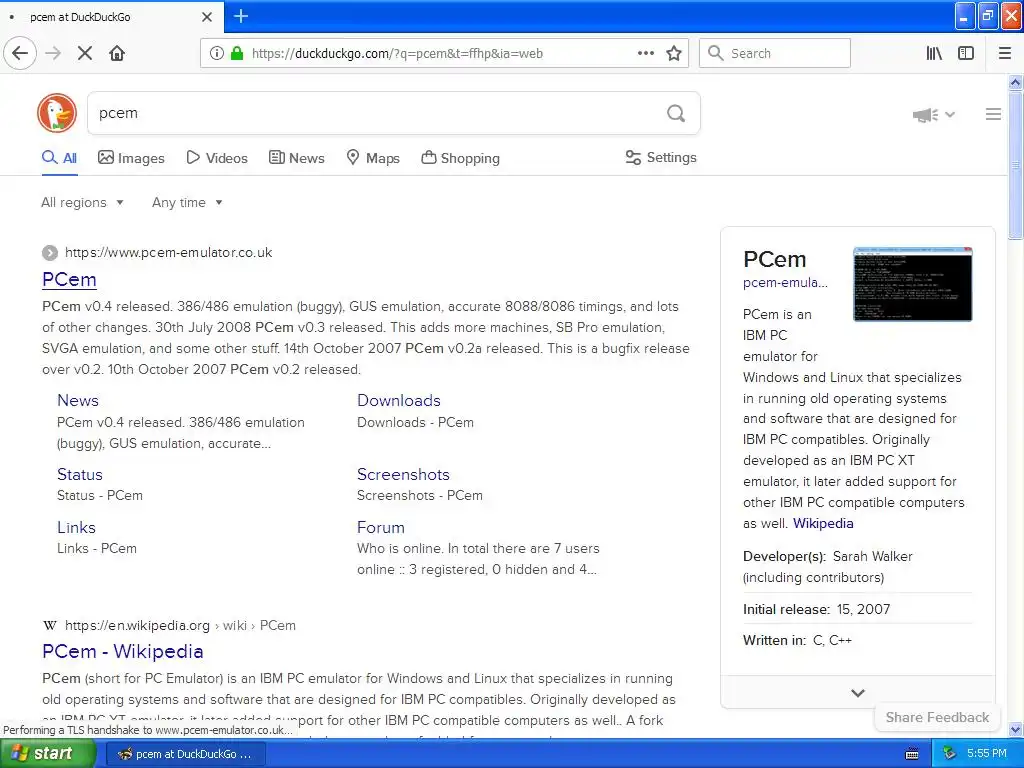
Task: Bookmark this page with the star
Action: click(674, 53)
